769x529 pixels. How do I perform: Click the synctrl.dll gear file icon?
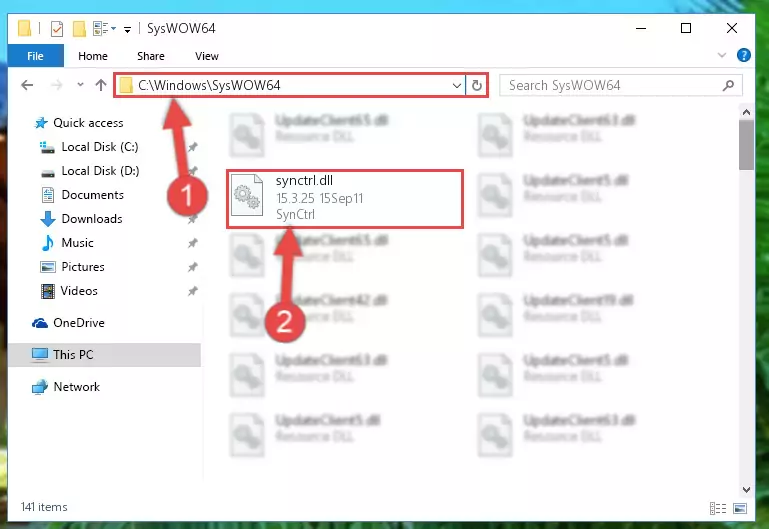click(x=247, y=195)
